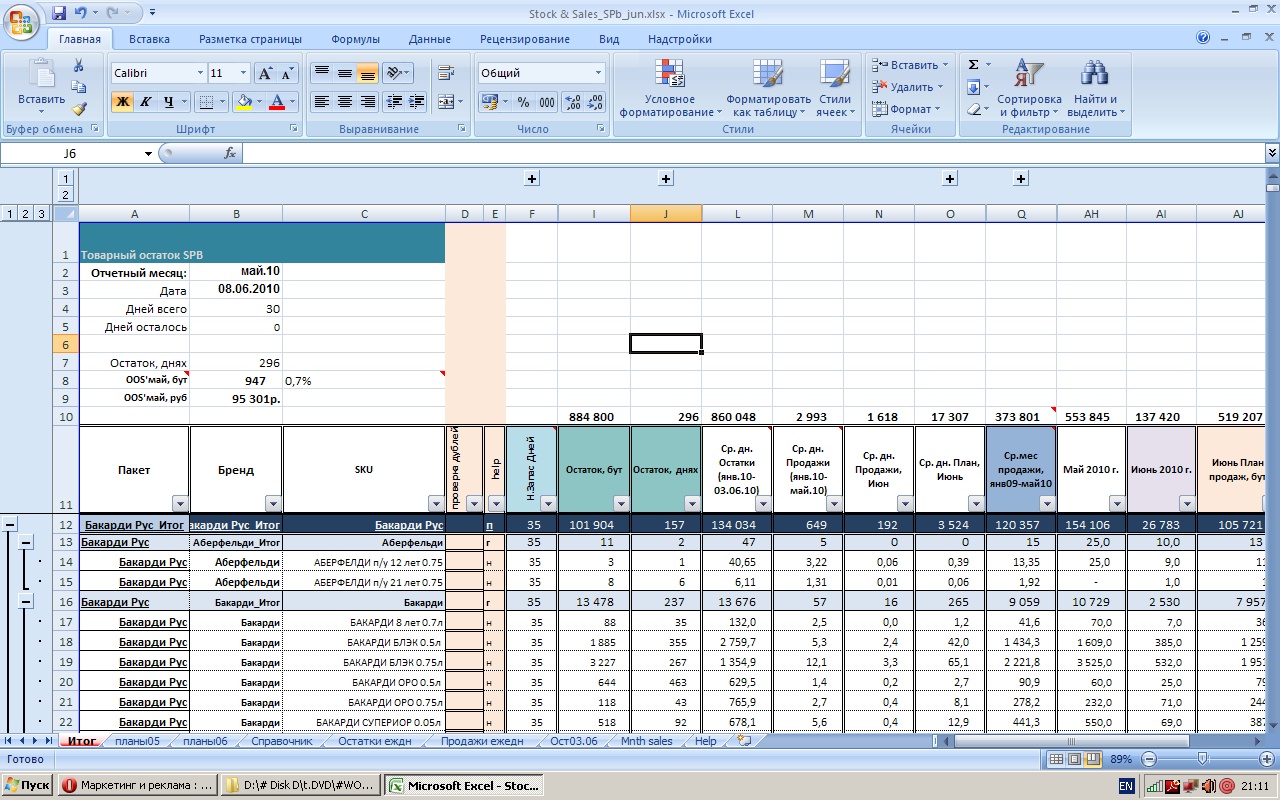Toggle bottom vertical alignment (highlighted)
Screen dimensions: 1280x800
(367, 73)
